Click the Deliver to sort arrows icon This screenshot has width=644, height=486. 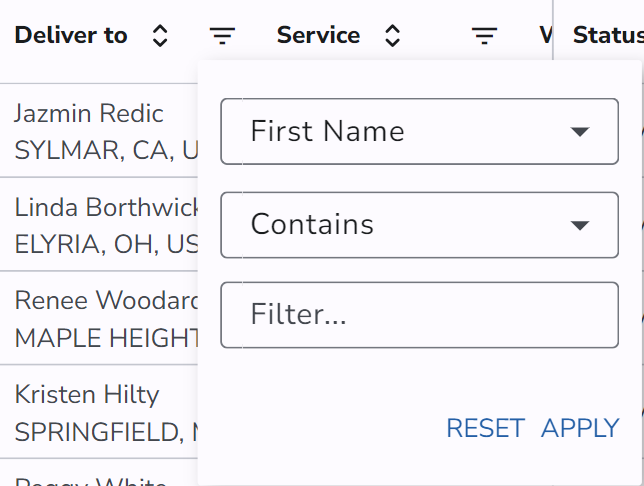pos(160,36)
